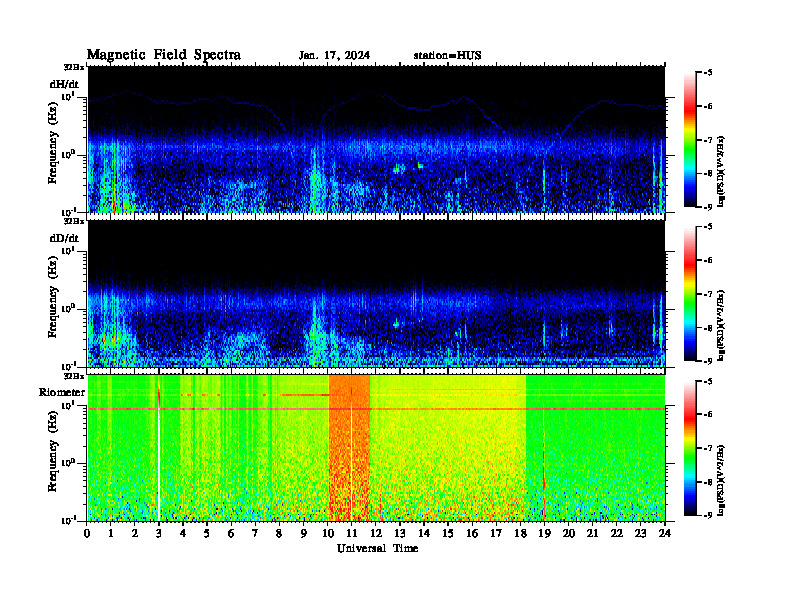This screenshot has height=612, width=792.
Task: Click hour tick label '4' on time axis
Action: coord(183,533)
